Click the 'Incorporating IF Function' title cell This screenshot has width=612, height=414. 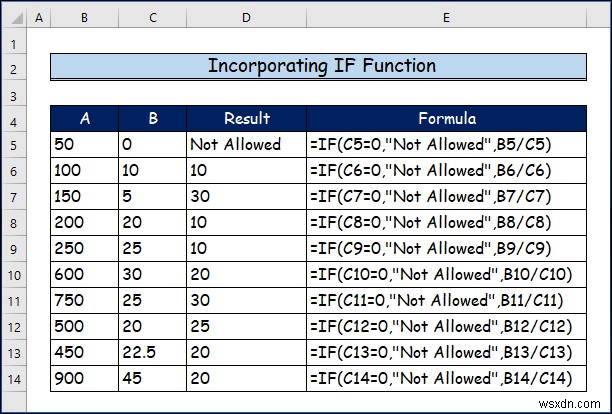[x=321, y=67]
